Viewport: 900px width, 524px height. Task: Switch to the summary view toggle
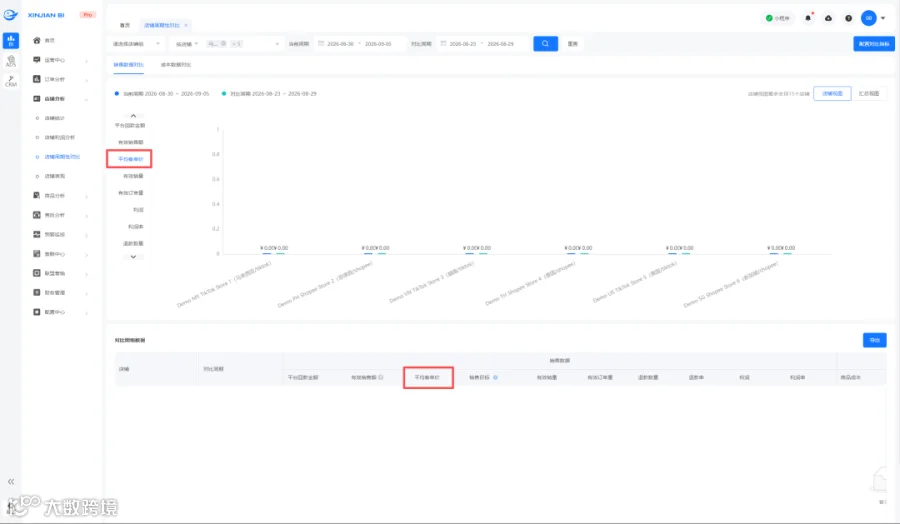point(868,94)
